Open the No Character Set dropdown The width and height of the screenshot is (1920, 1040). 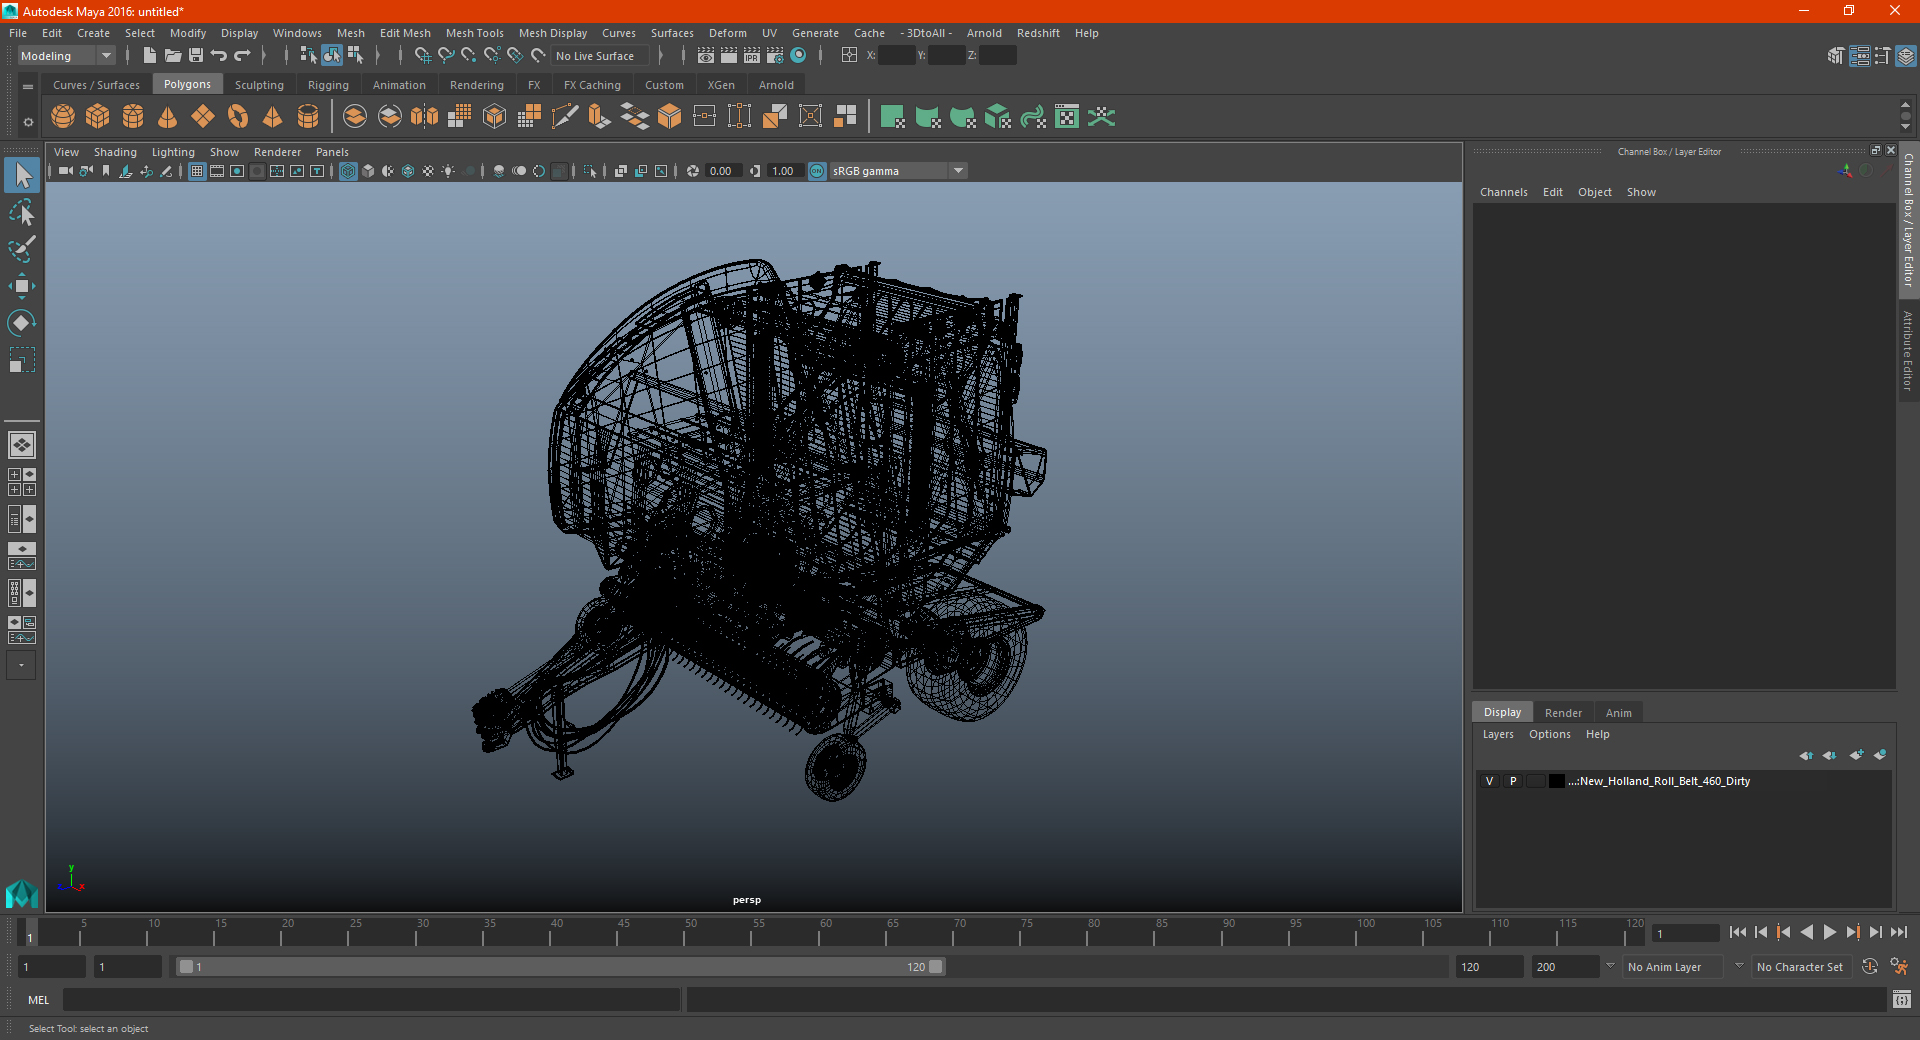click(1802, 967)
